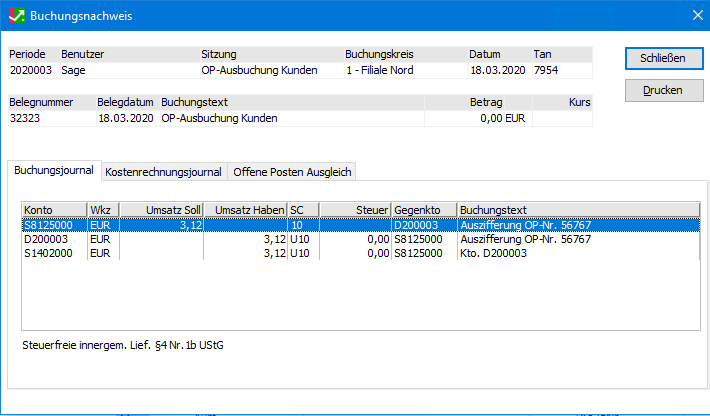Click the Belegnummer value 32323
The height and width of the screenshot is (416, 710).
pos(25,118)
